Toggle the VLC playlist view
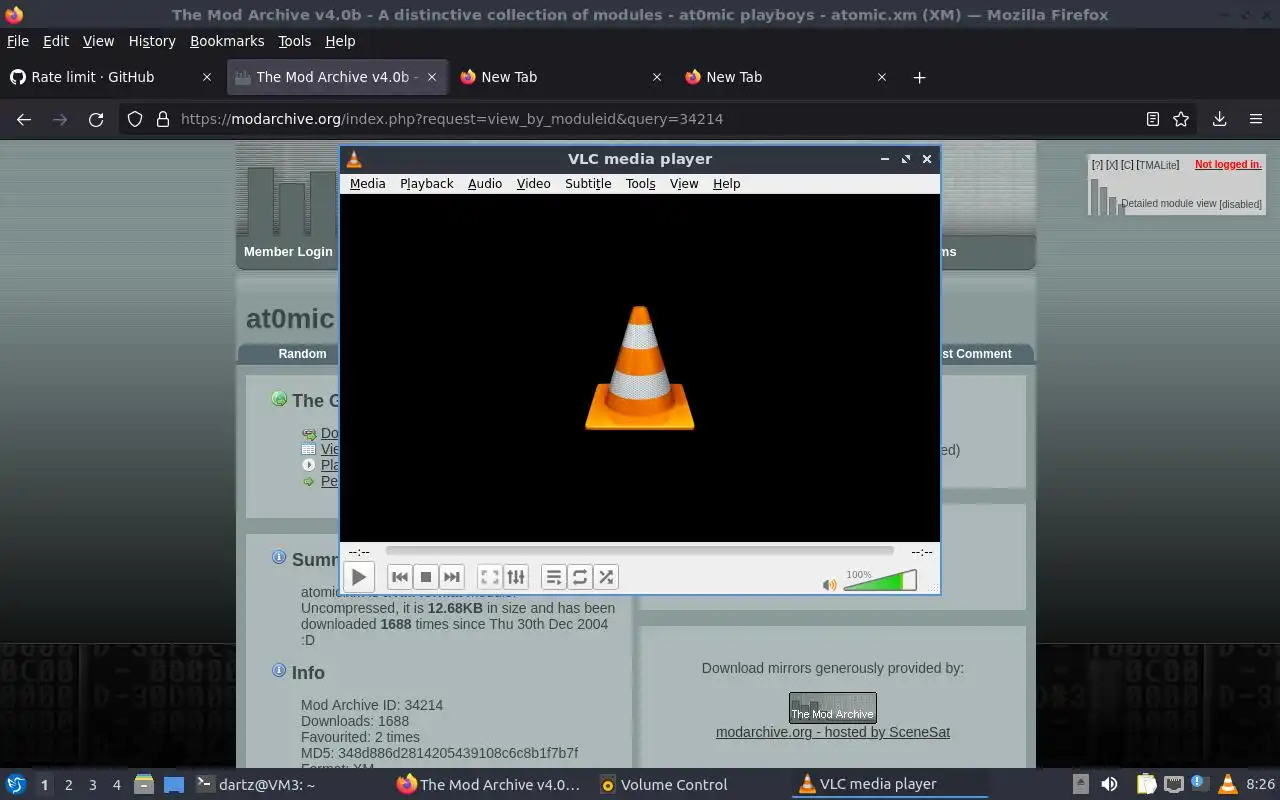The height and width of the screenshot is (800, 1280). pos(553,577)
